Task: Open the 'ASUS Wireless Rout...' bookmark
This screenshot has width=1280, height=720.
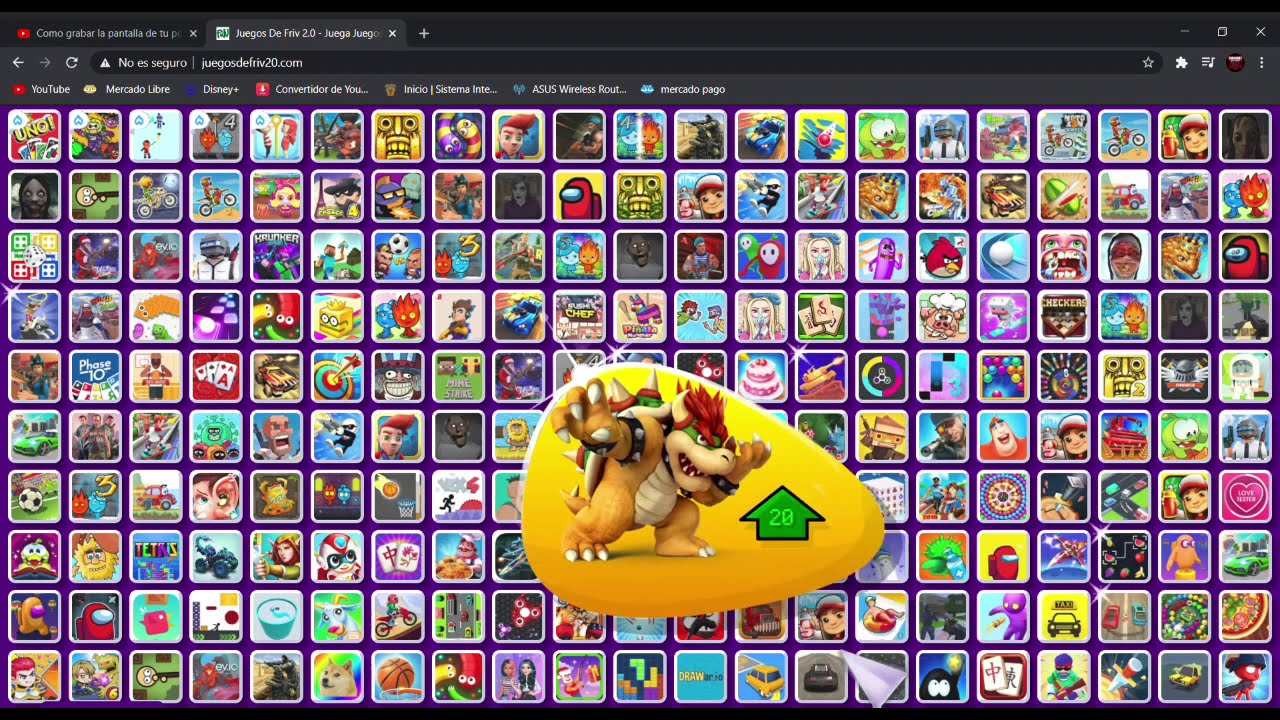Action: (x=569, y=89)
